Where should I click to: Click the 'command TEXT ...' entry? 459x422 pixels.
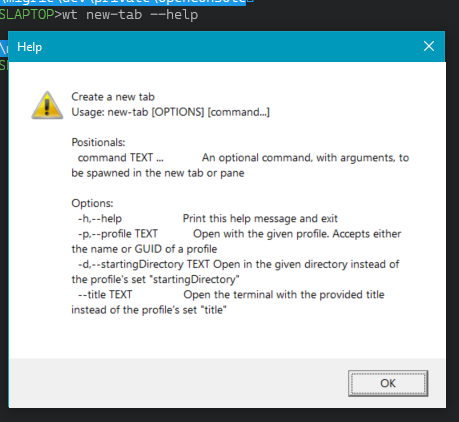click(121, 158)
